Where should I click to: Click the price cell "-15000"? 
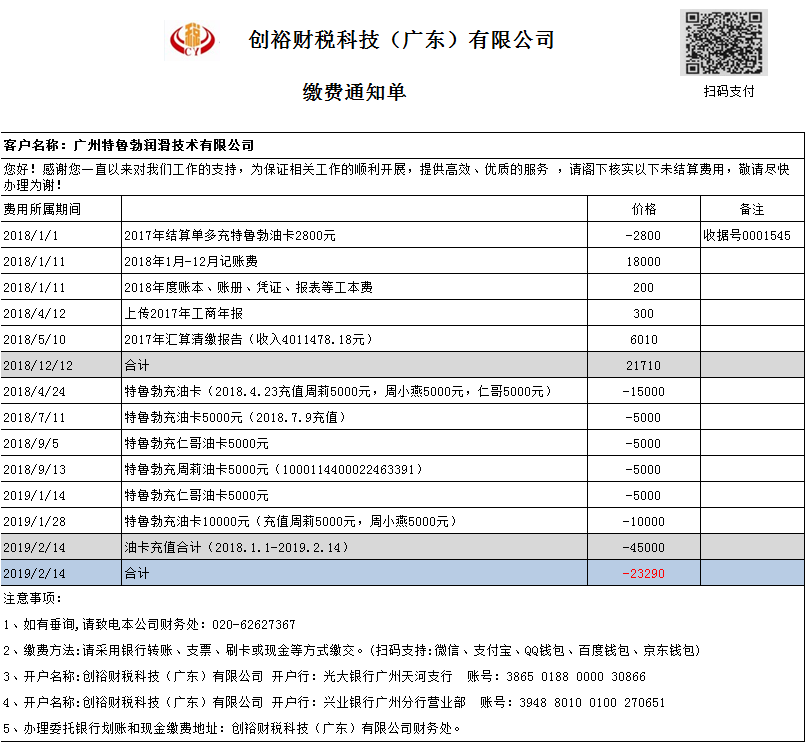pos(643,392)
